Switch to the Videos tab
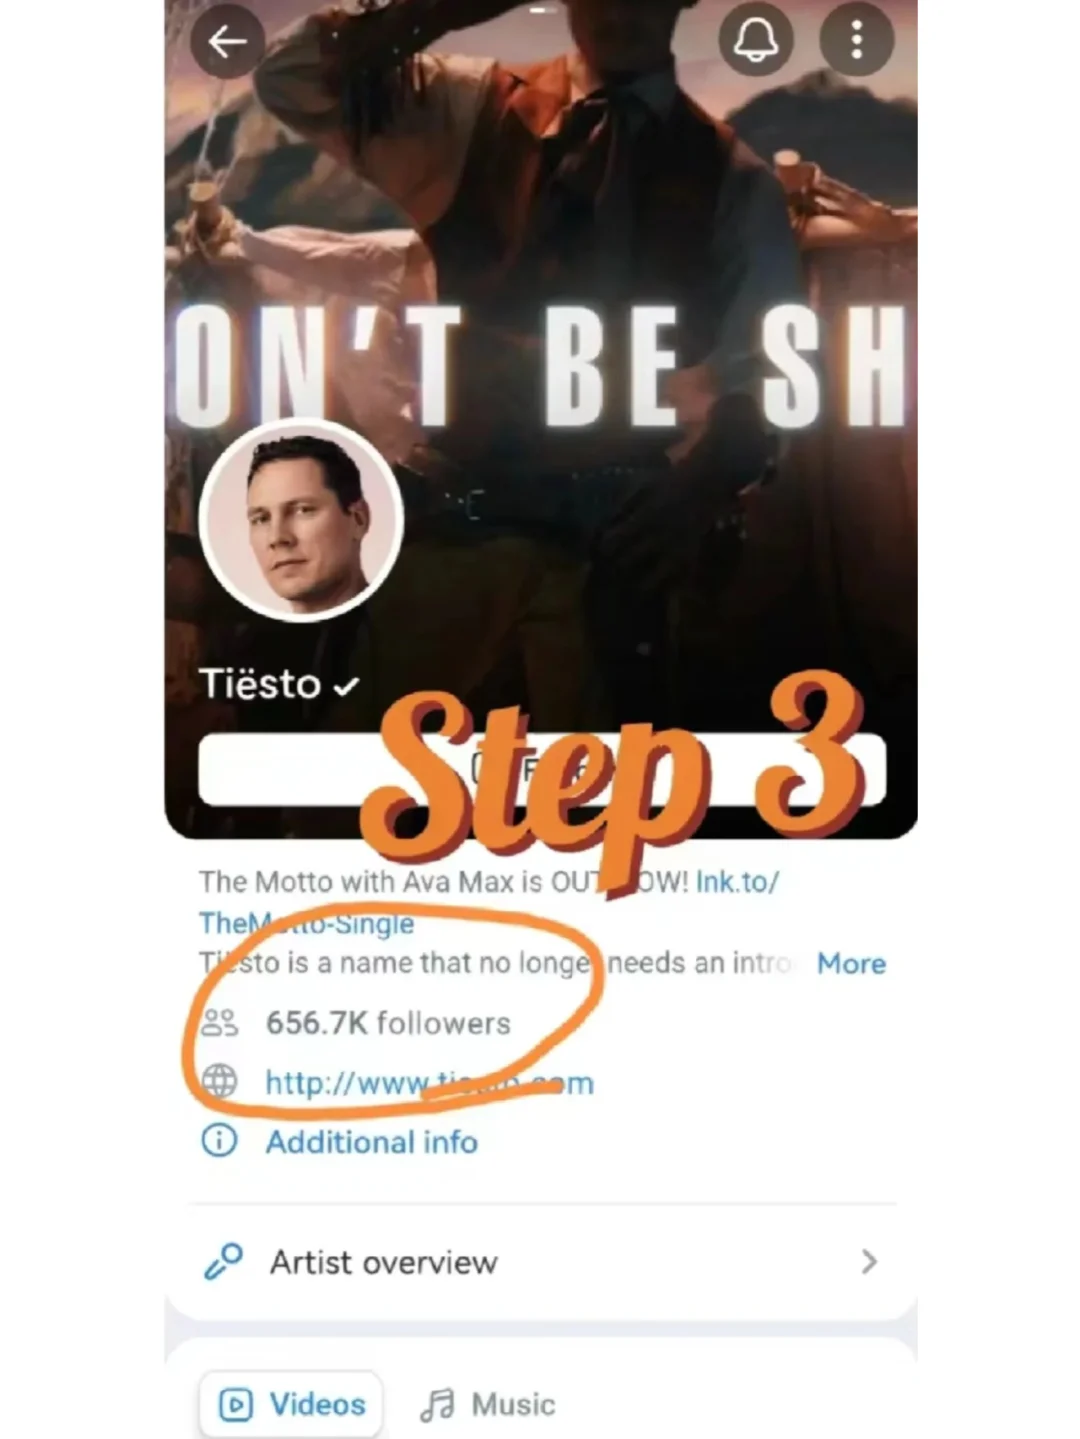Image resolution: width=1080 pixels, height=1439 pixels. point(291,1405)
